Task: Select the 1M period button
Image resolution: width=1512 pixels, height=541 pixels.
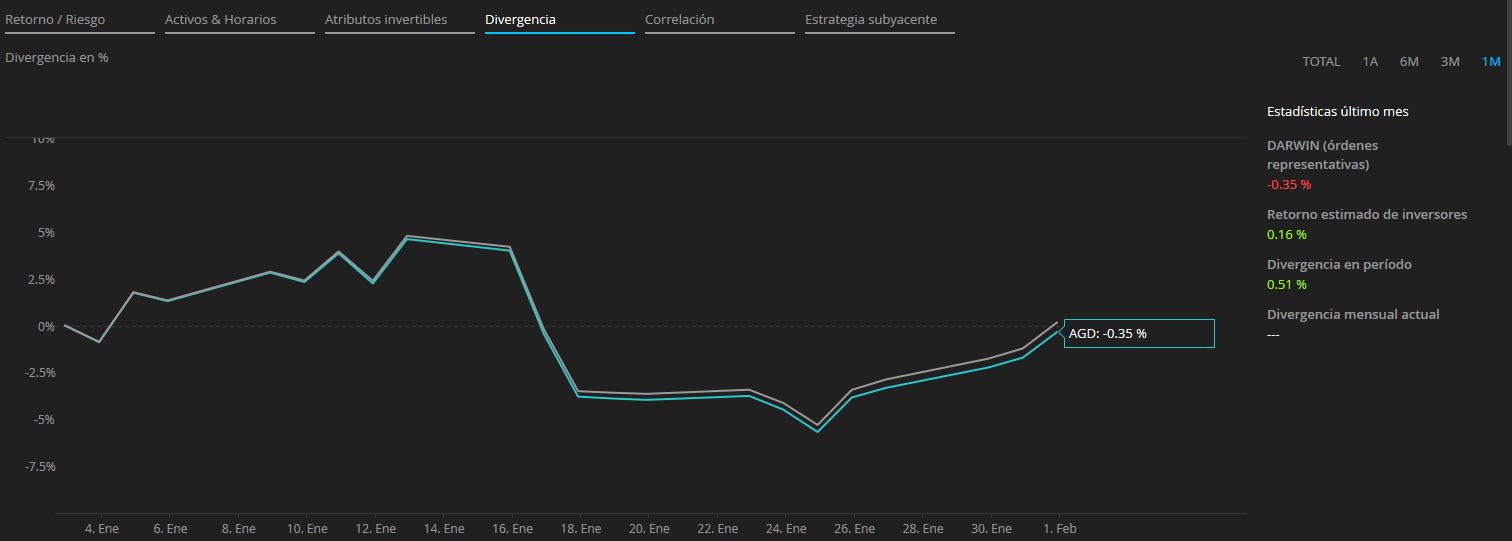Action: 1491,62
